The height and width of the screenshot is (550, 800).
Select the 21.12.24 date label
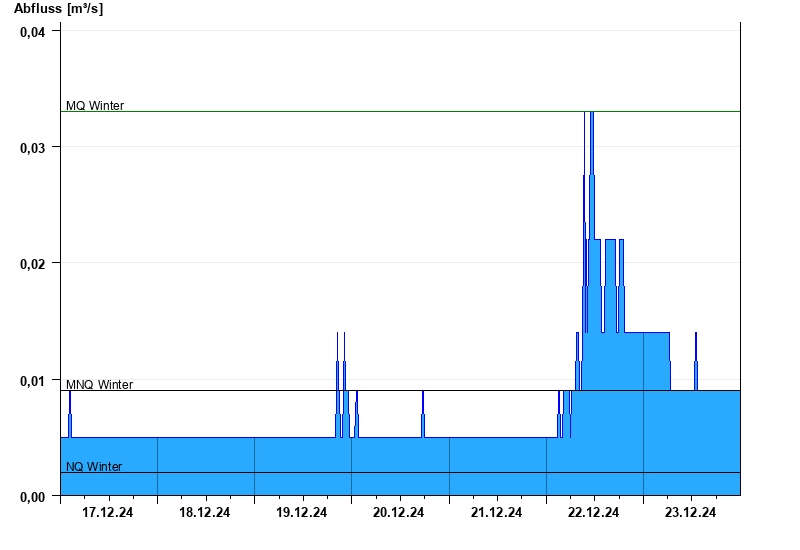click(496, 512)
